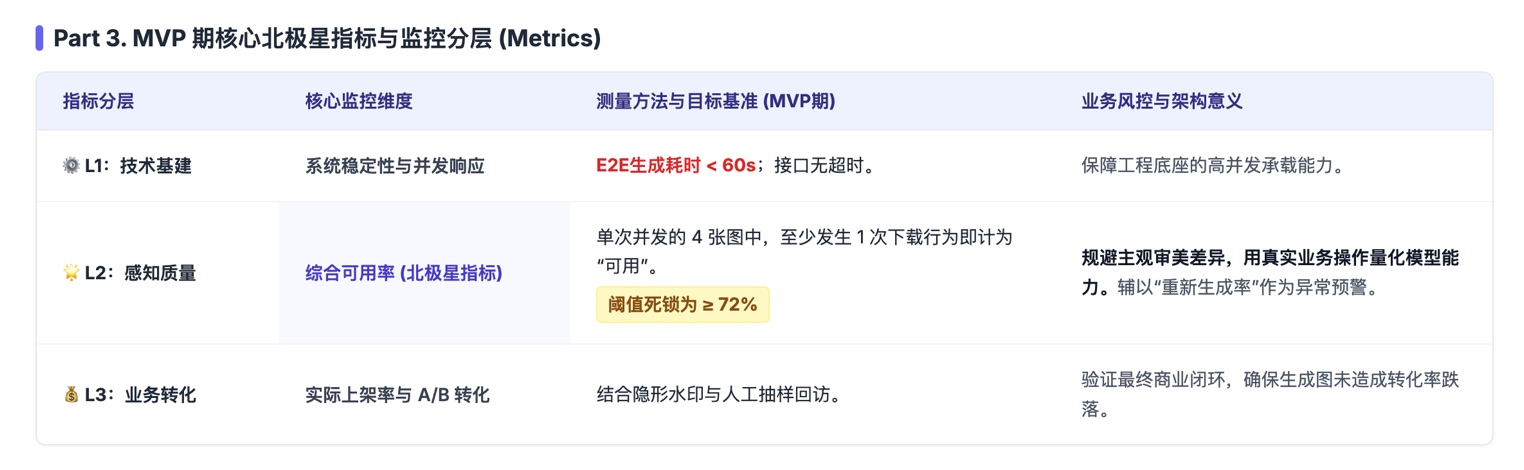Click the star icon beside L2 感知质量
The width and height of the screenshot is (1524, 470).
tap(70, 273)
